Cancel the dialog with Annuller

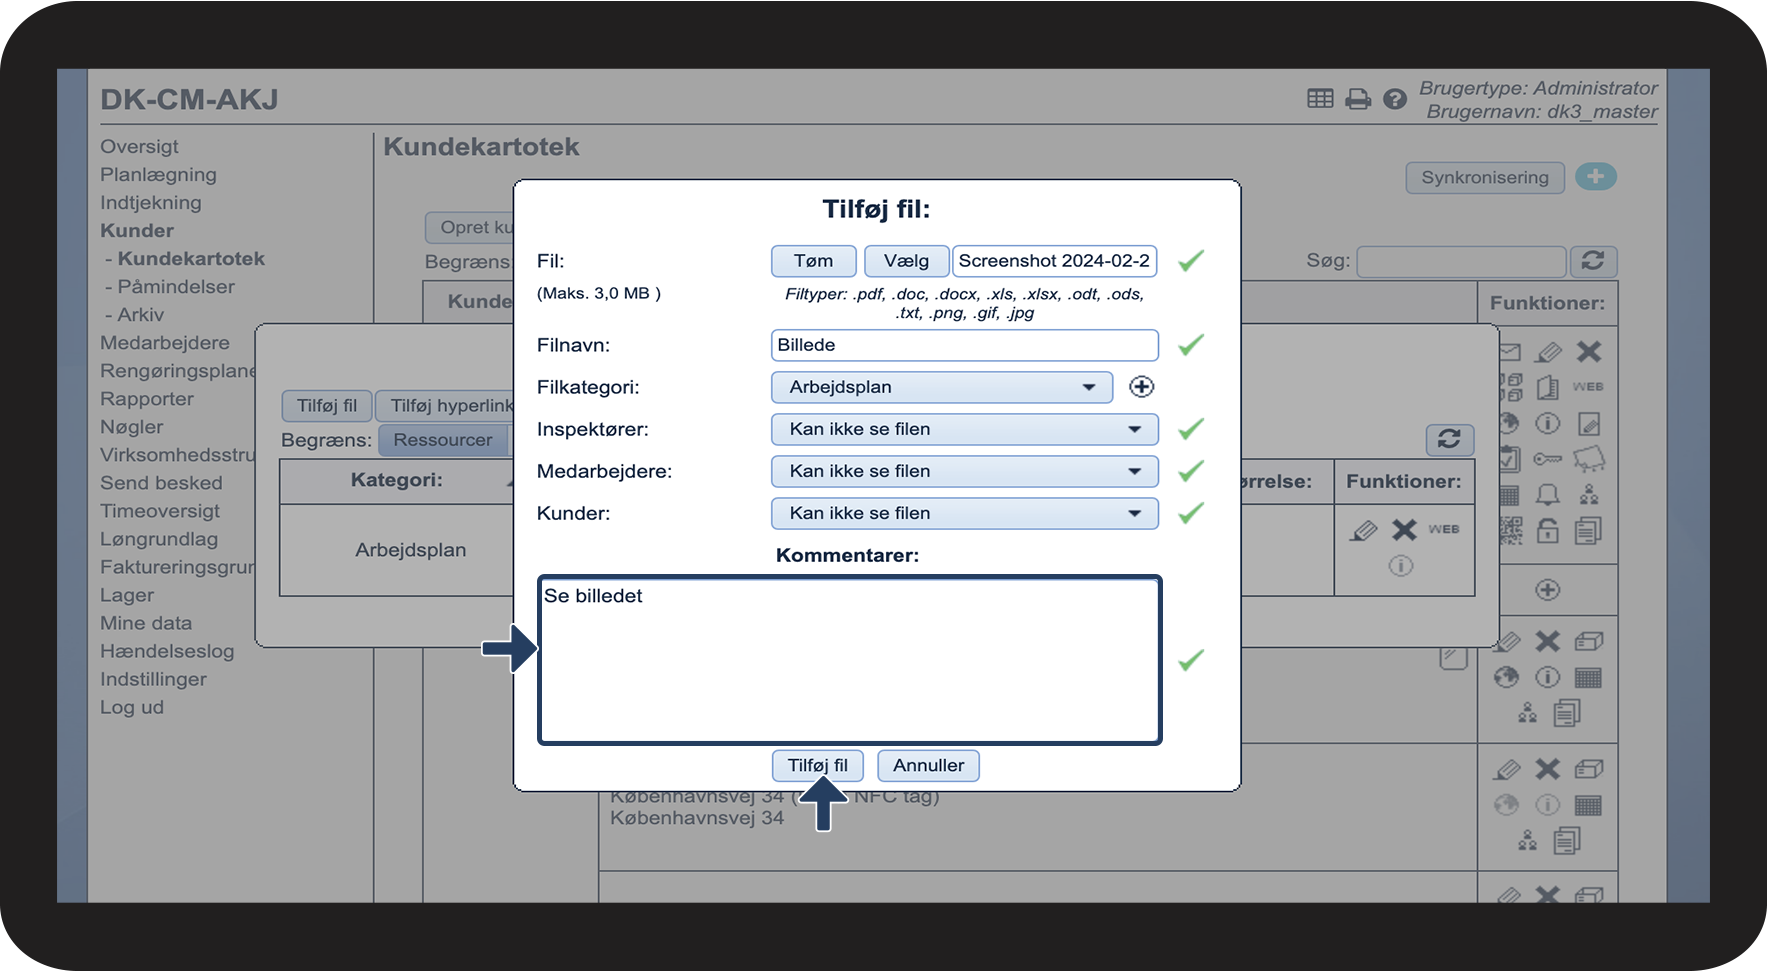coord(928,765)
